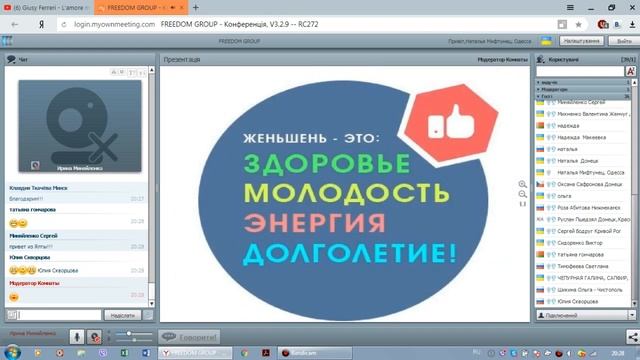Image resolution: width=640 pixels, height=360 pixels.
Task: Click the Yandex Я home button
Action: click(41, 24)
